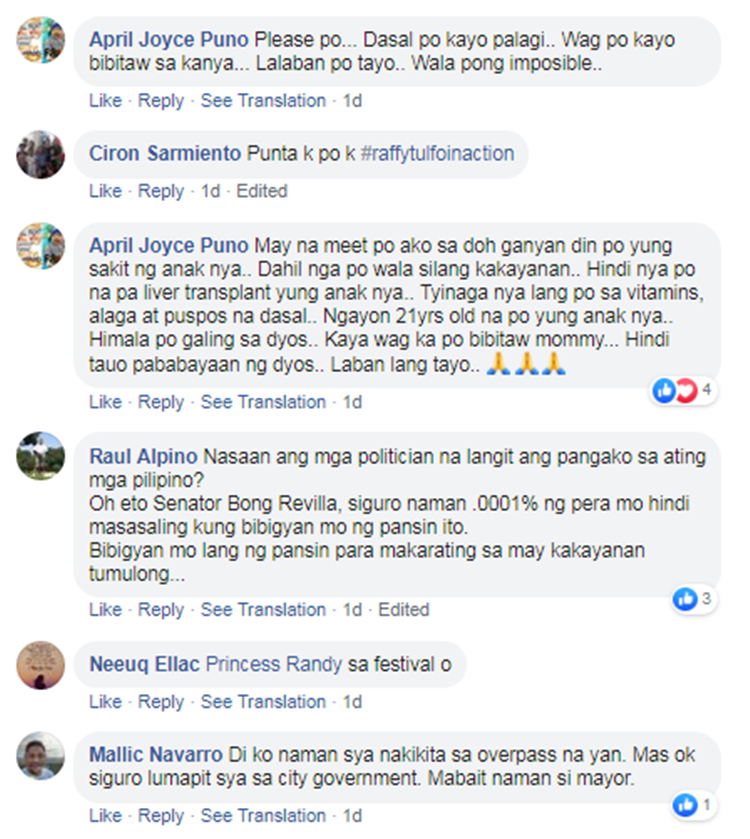The width and height of the screenshot is (750, 839).
Task: Open the like and love reactions showing 4
Action: pos(684,391)
